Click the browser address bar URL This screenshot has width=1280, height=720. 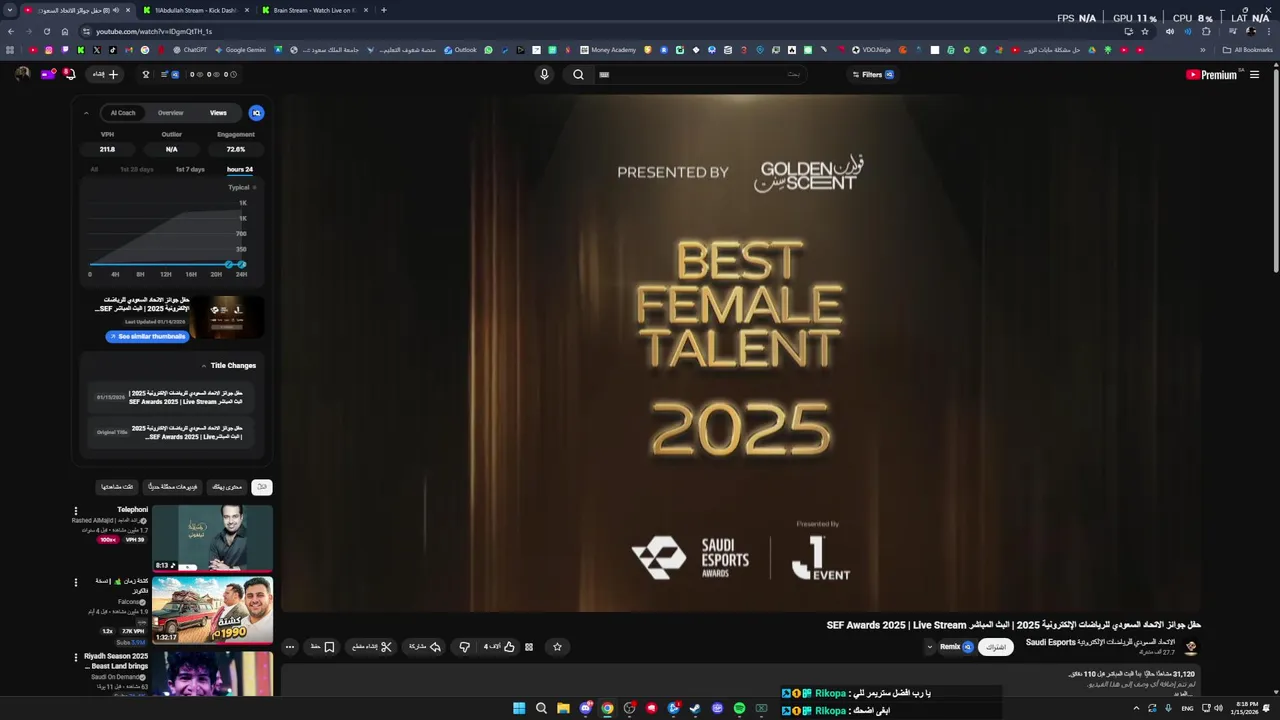(154, 31)
